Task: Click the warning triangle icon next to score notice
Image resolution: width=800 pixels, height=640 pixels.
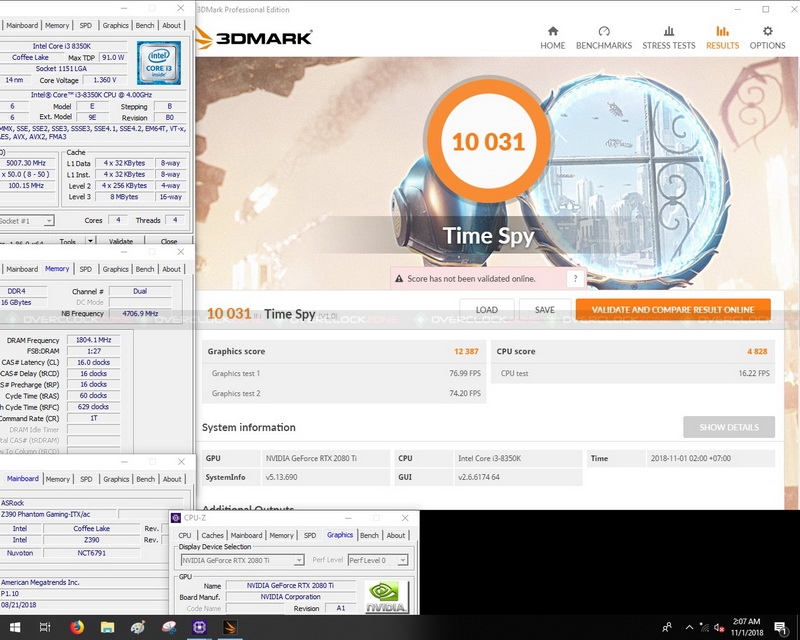Action: [399, 279]
